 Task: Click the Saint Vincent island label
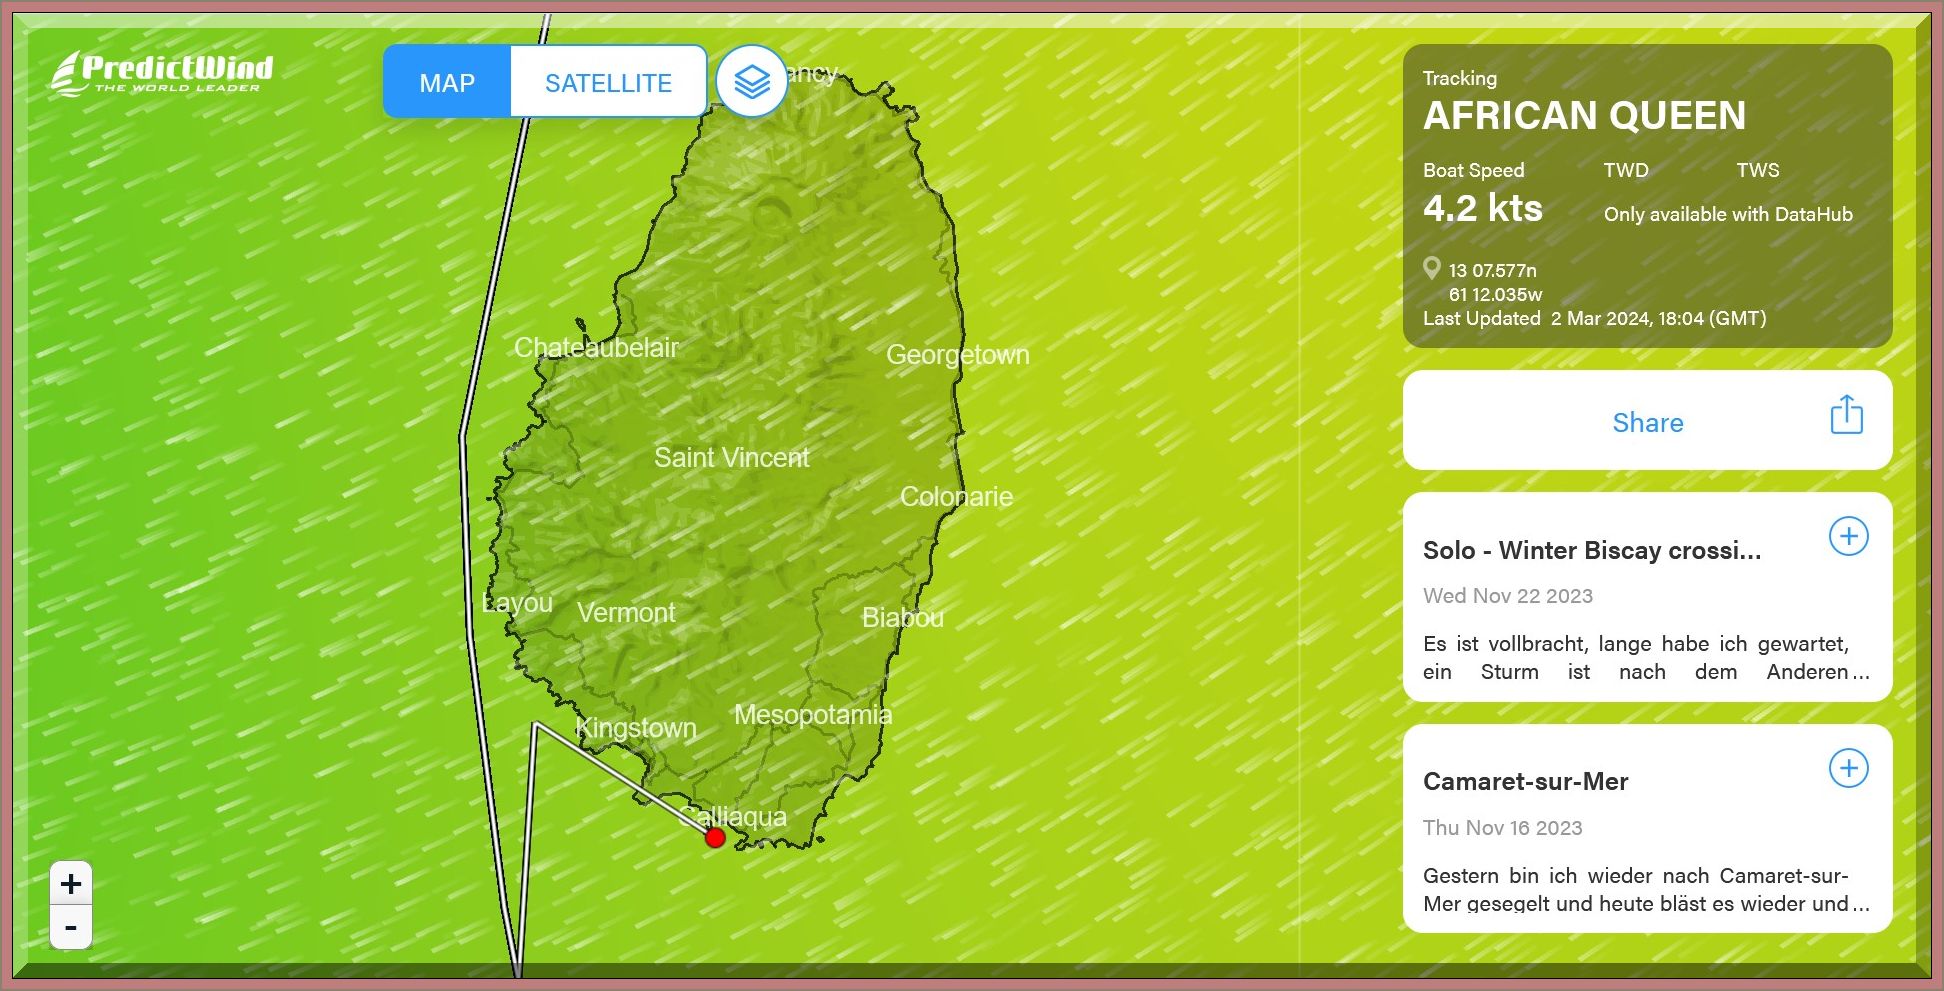731,458
